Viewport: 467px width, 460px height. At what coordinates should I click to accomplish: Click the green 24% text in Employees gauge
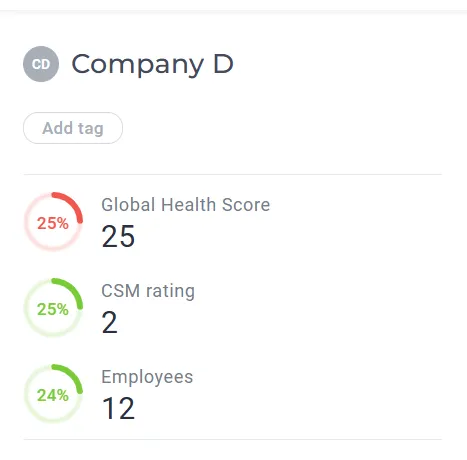(x=53, y=395)
